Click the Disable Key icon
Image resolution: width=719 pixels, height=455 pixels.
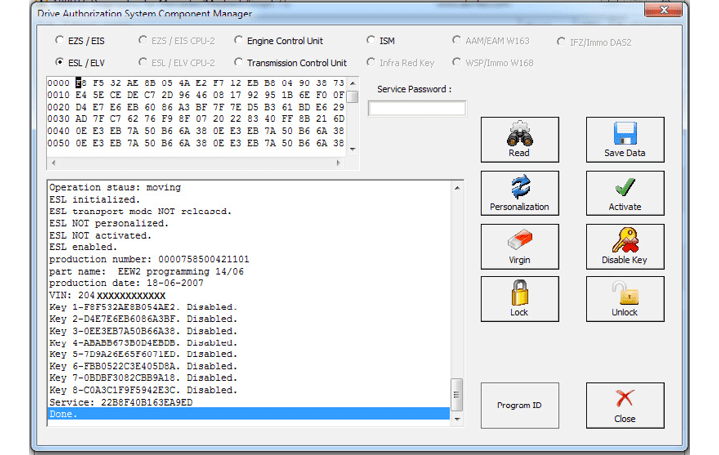tap(625, 240)
